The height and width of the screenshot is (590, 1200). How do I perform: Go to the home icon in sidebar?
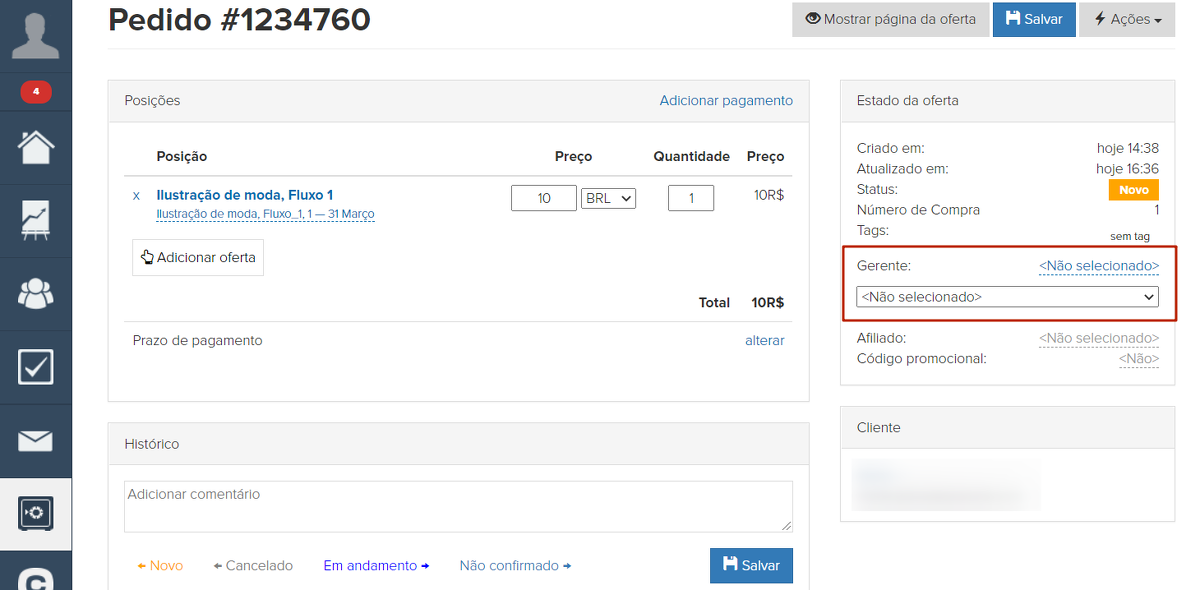(x=35, y=147)
